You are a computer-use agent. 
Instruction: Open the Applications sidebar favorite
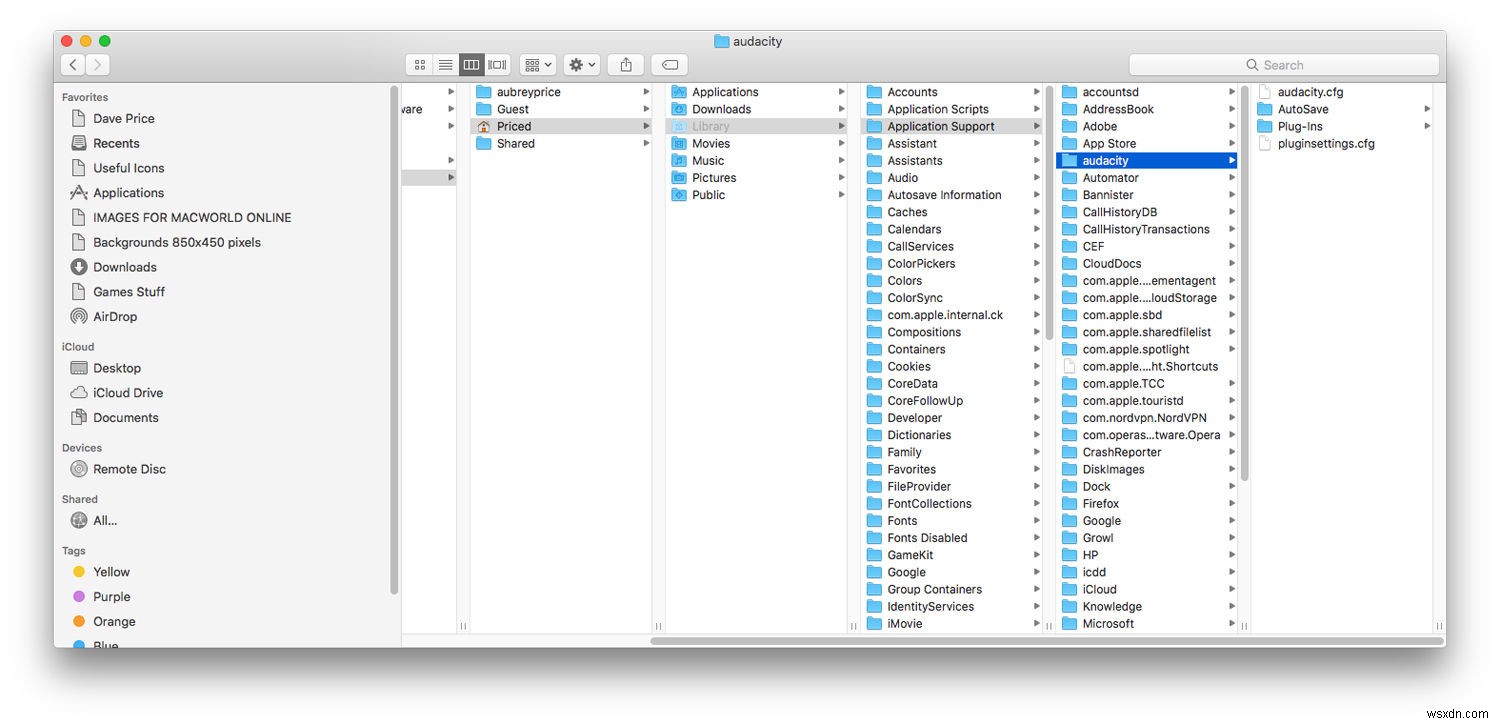(128, 193)
